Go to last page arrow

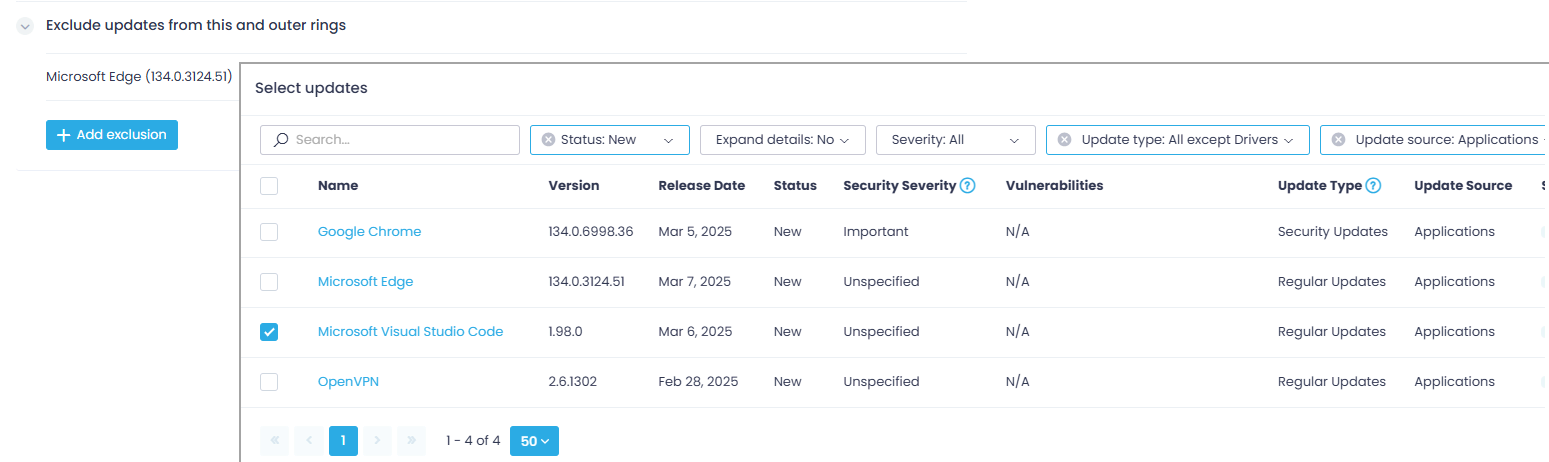point(411,441)
